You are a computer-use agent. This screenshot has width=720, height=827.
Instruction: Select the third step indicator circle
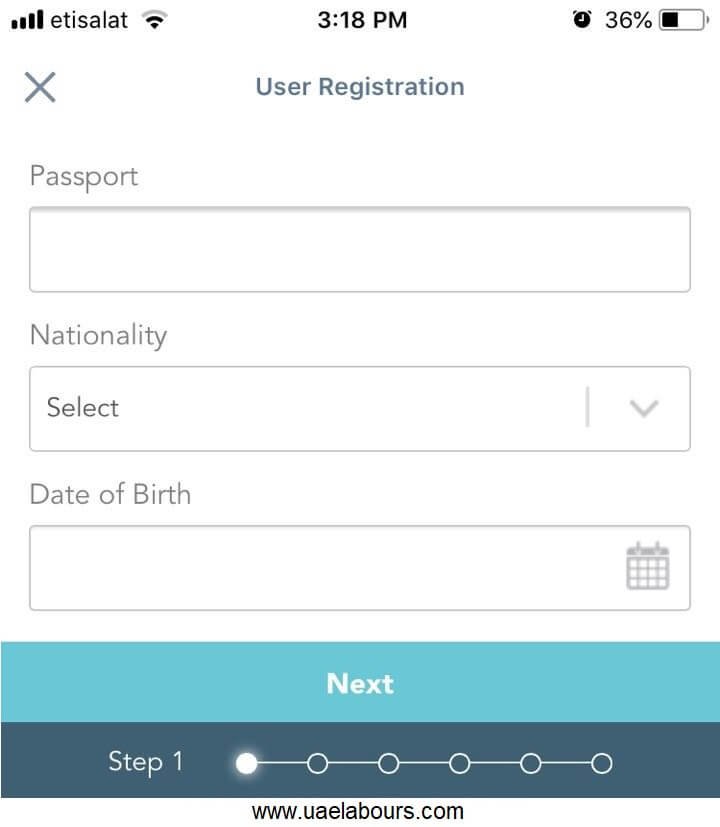coord(389,763)
